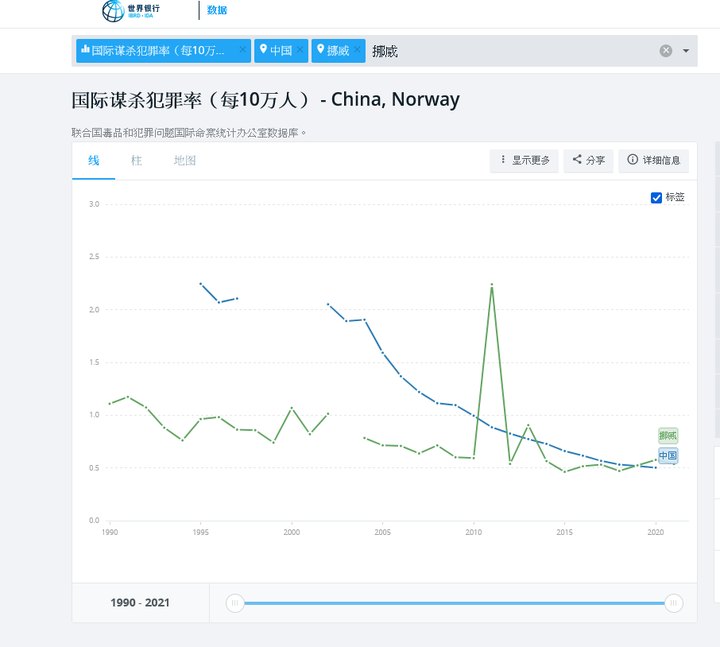Click the bar-chart icon in indicator chip

pos(85,49)
